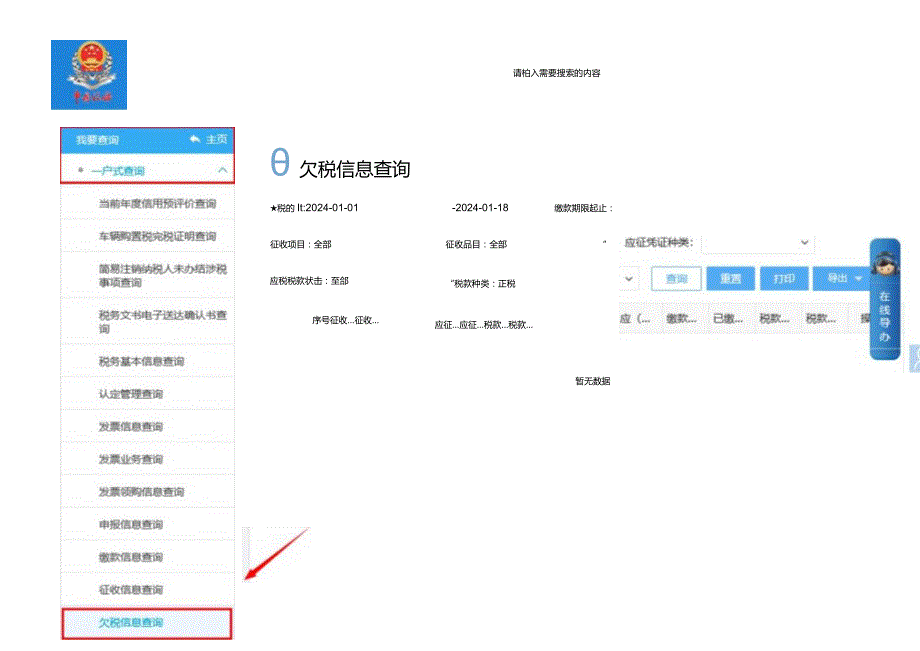Click 缴款期限起止 label

pyautogui.click(x=583, y=208)
